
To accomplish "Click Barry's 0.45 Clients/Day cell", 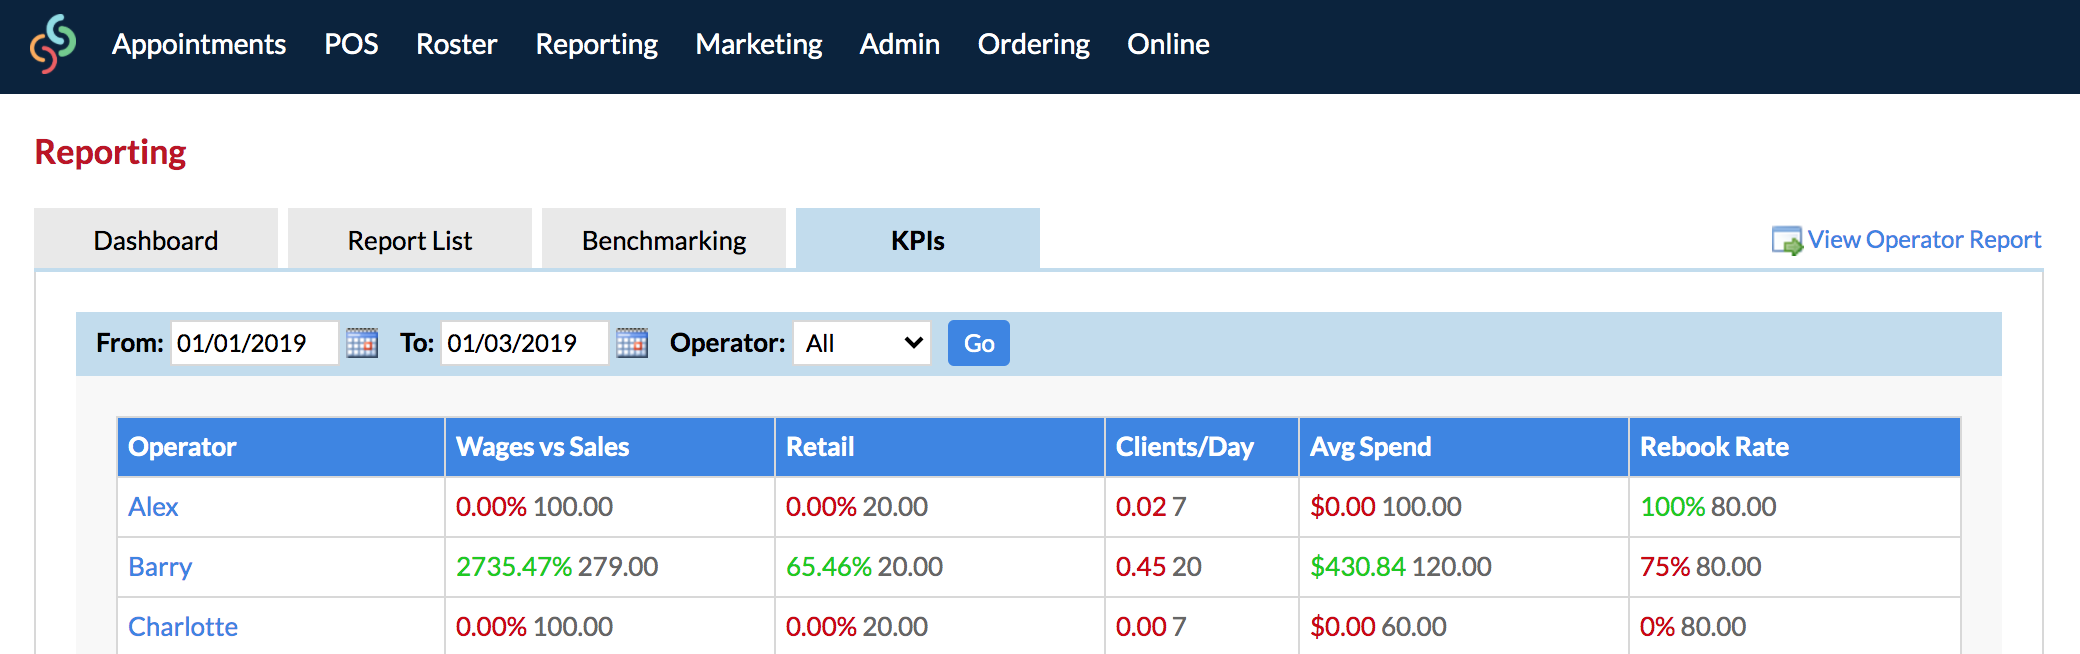I will (1202, 567).
